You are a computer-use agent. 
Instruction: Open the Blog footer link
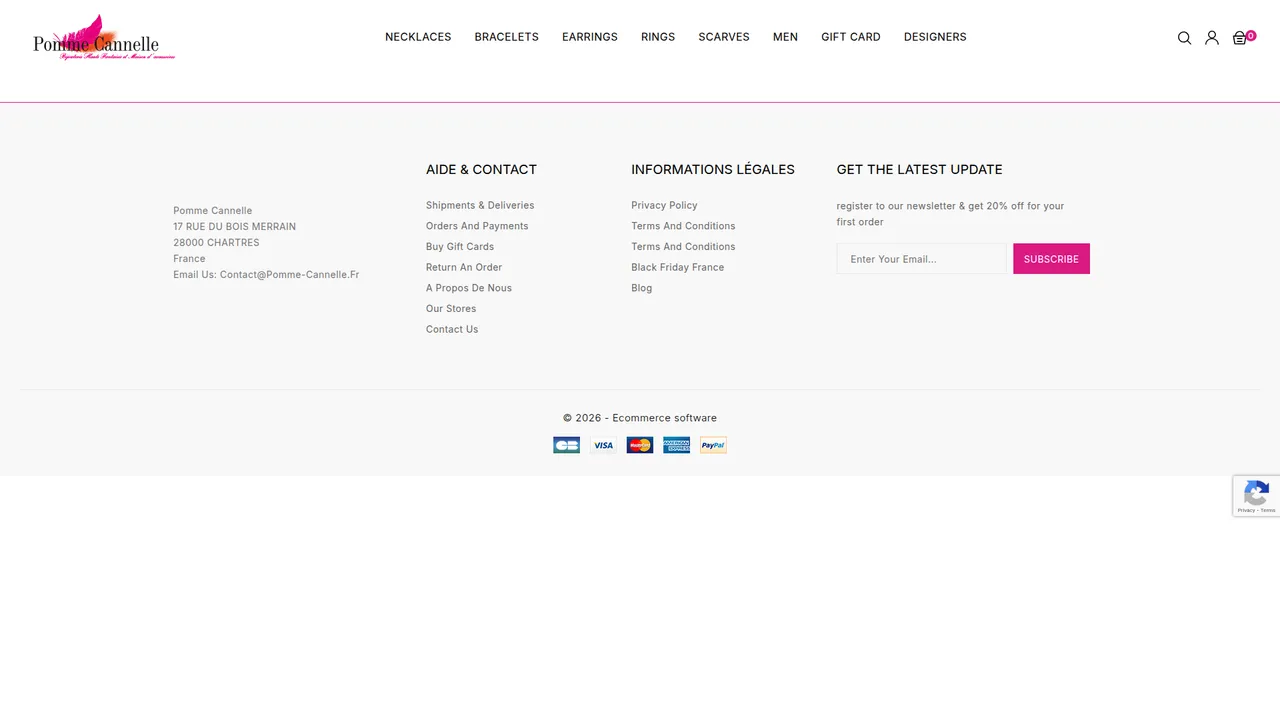click(x=642, y=288)
